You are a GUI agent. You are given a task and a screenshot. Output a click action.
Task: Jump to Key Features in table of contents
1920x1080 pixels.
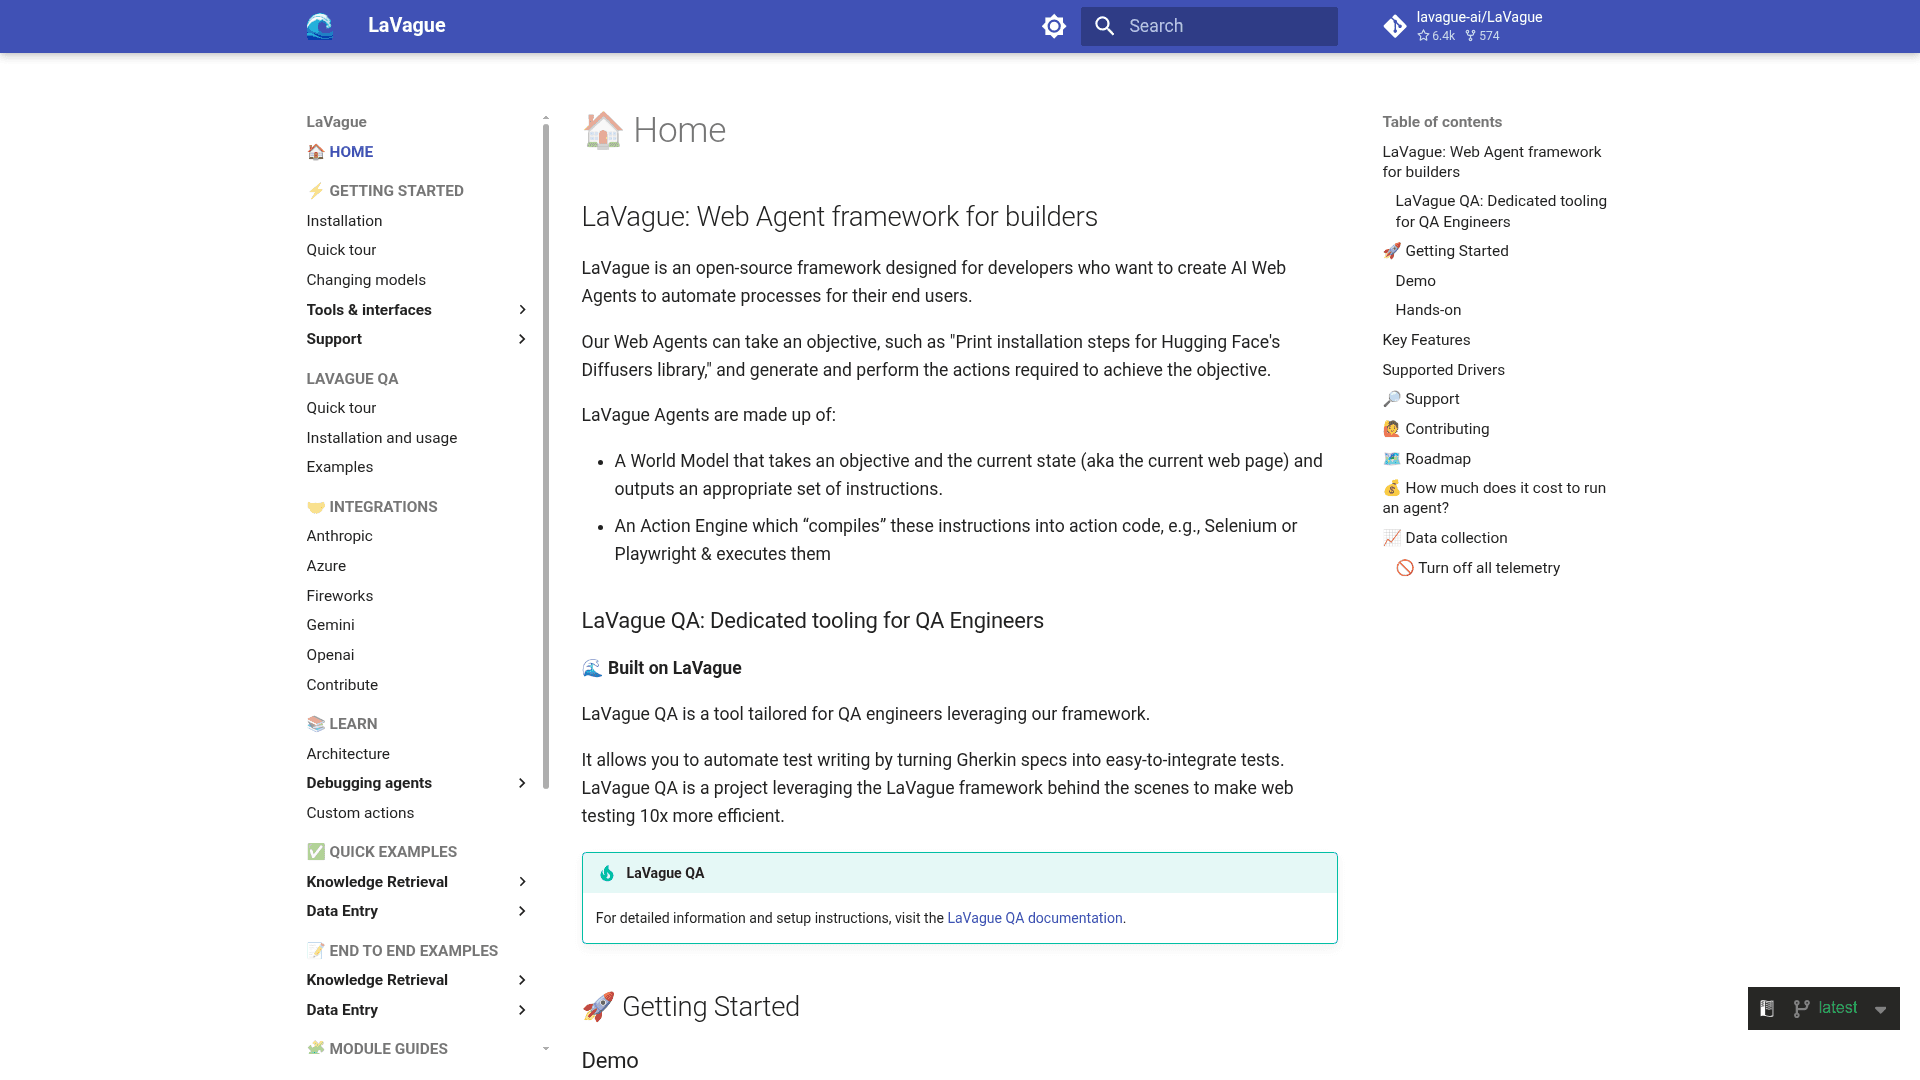(x=1426, y=340)
